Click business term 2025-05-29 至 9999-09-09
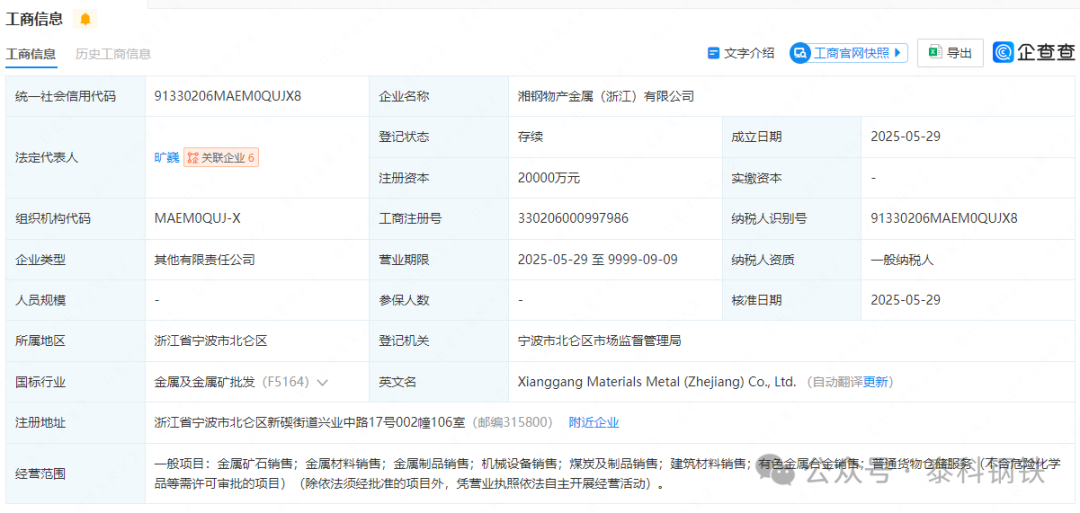1080x513 pixels. pos(598,260)
